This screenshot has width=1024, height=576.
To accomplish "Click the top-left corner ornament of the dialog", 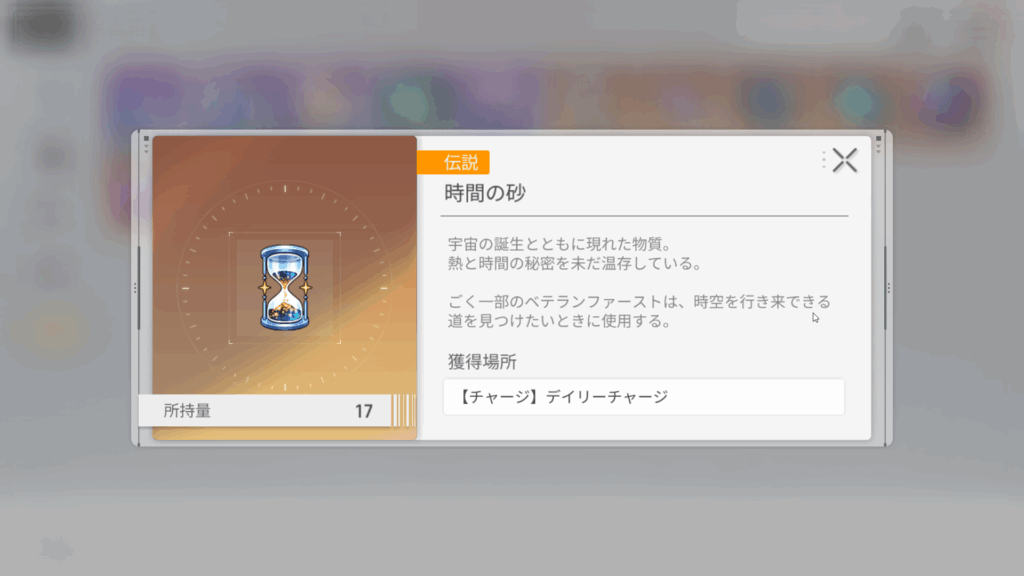I will pyautogui.click(x=146, y=144).
